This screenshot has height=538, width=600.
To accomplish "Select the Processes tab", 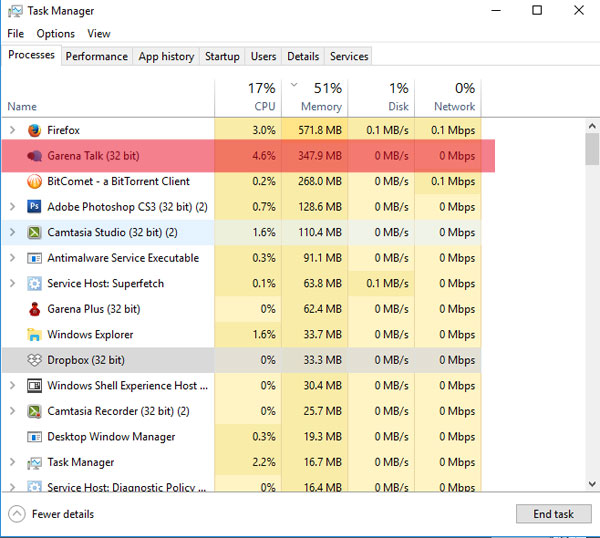I will tap(31, 55).
